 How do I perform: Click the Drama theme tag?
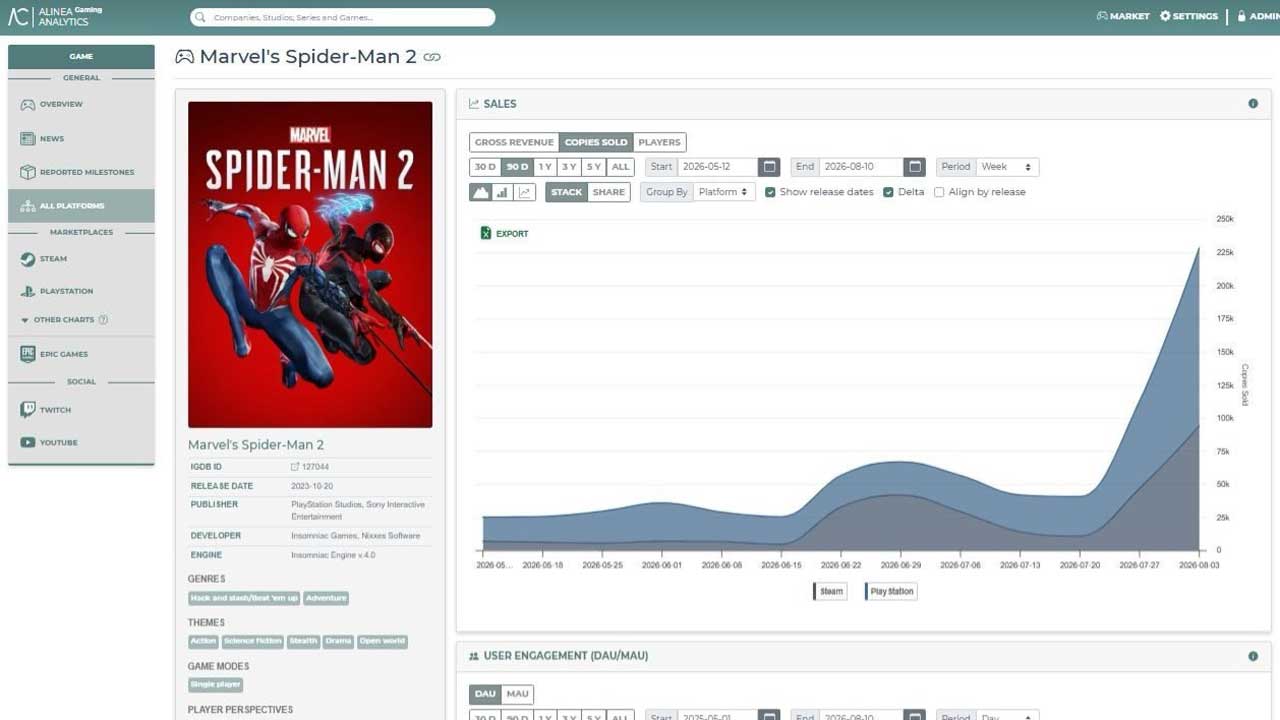tap(338, 641)
